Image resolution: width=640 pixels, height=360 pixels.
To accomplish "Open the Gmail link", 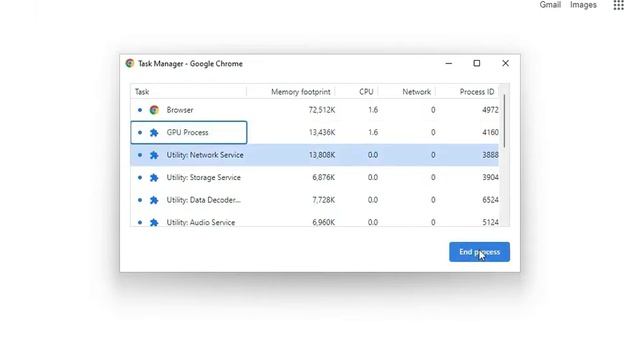I will click(550, 5).
